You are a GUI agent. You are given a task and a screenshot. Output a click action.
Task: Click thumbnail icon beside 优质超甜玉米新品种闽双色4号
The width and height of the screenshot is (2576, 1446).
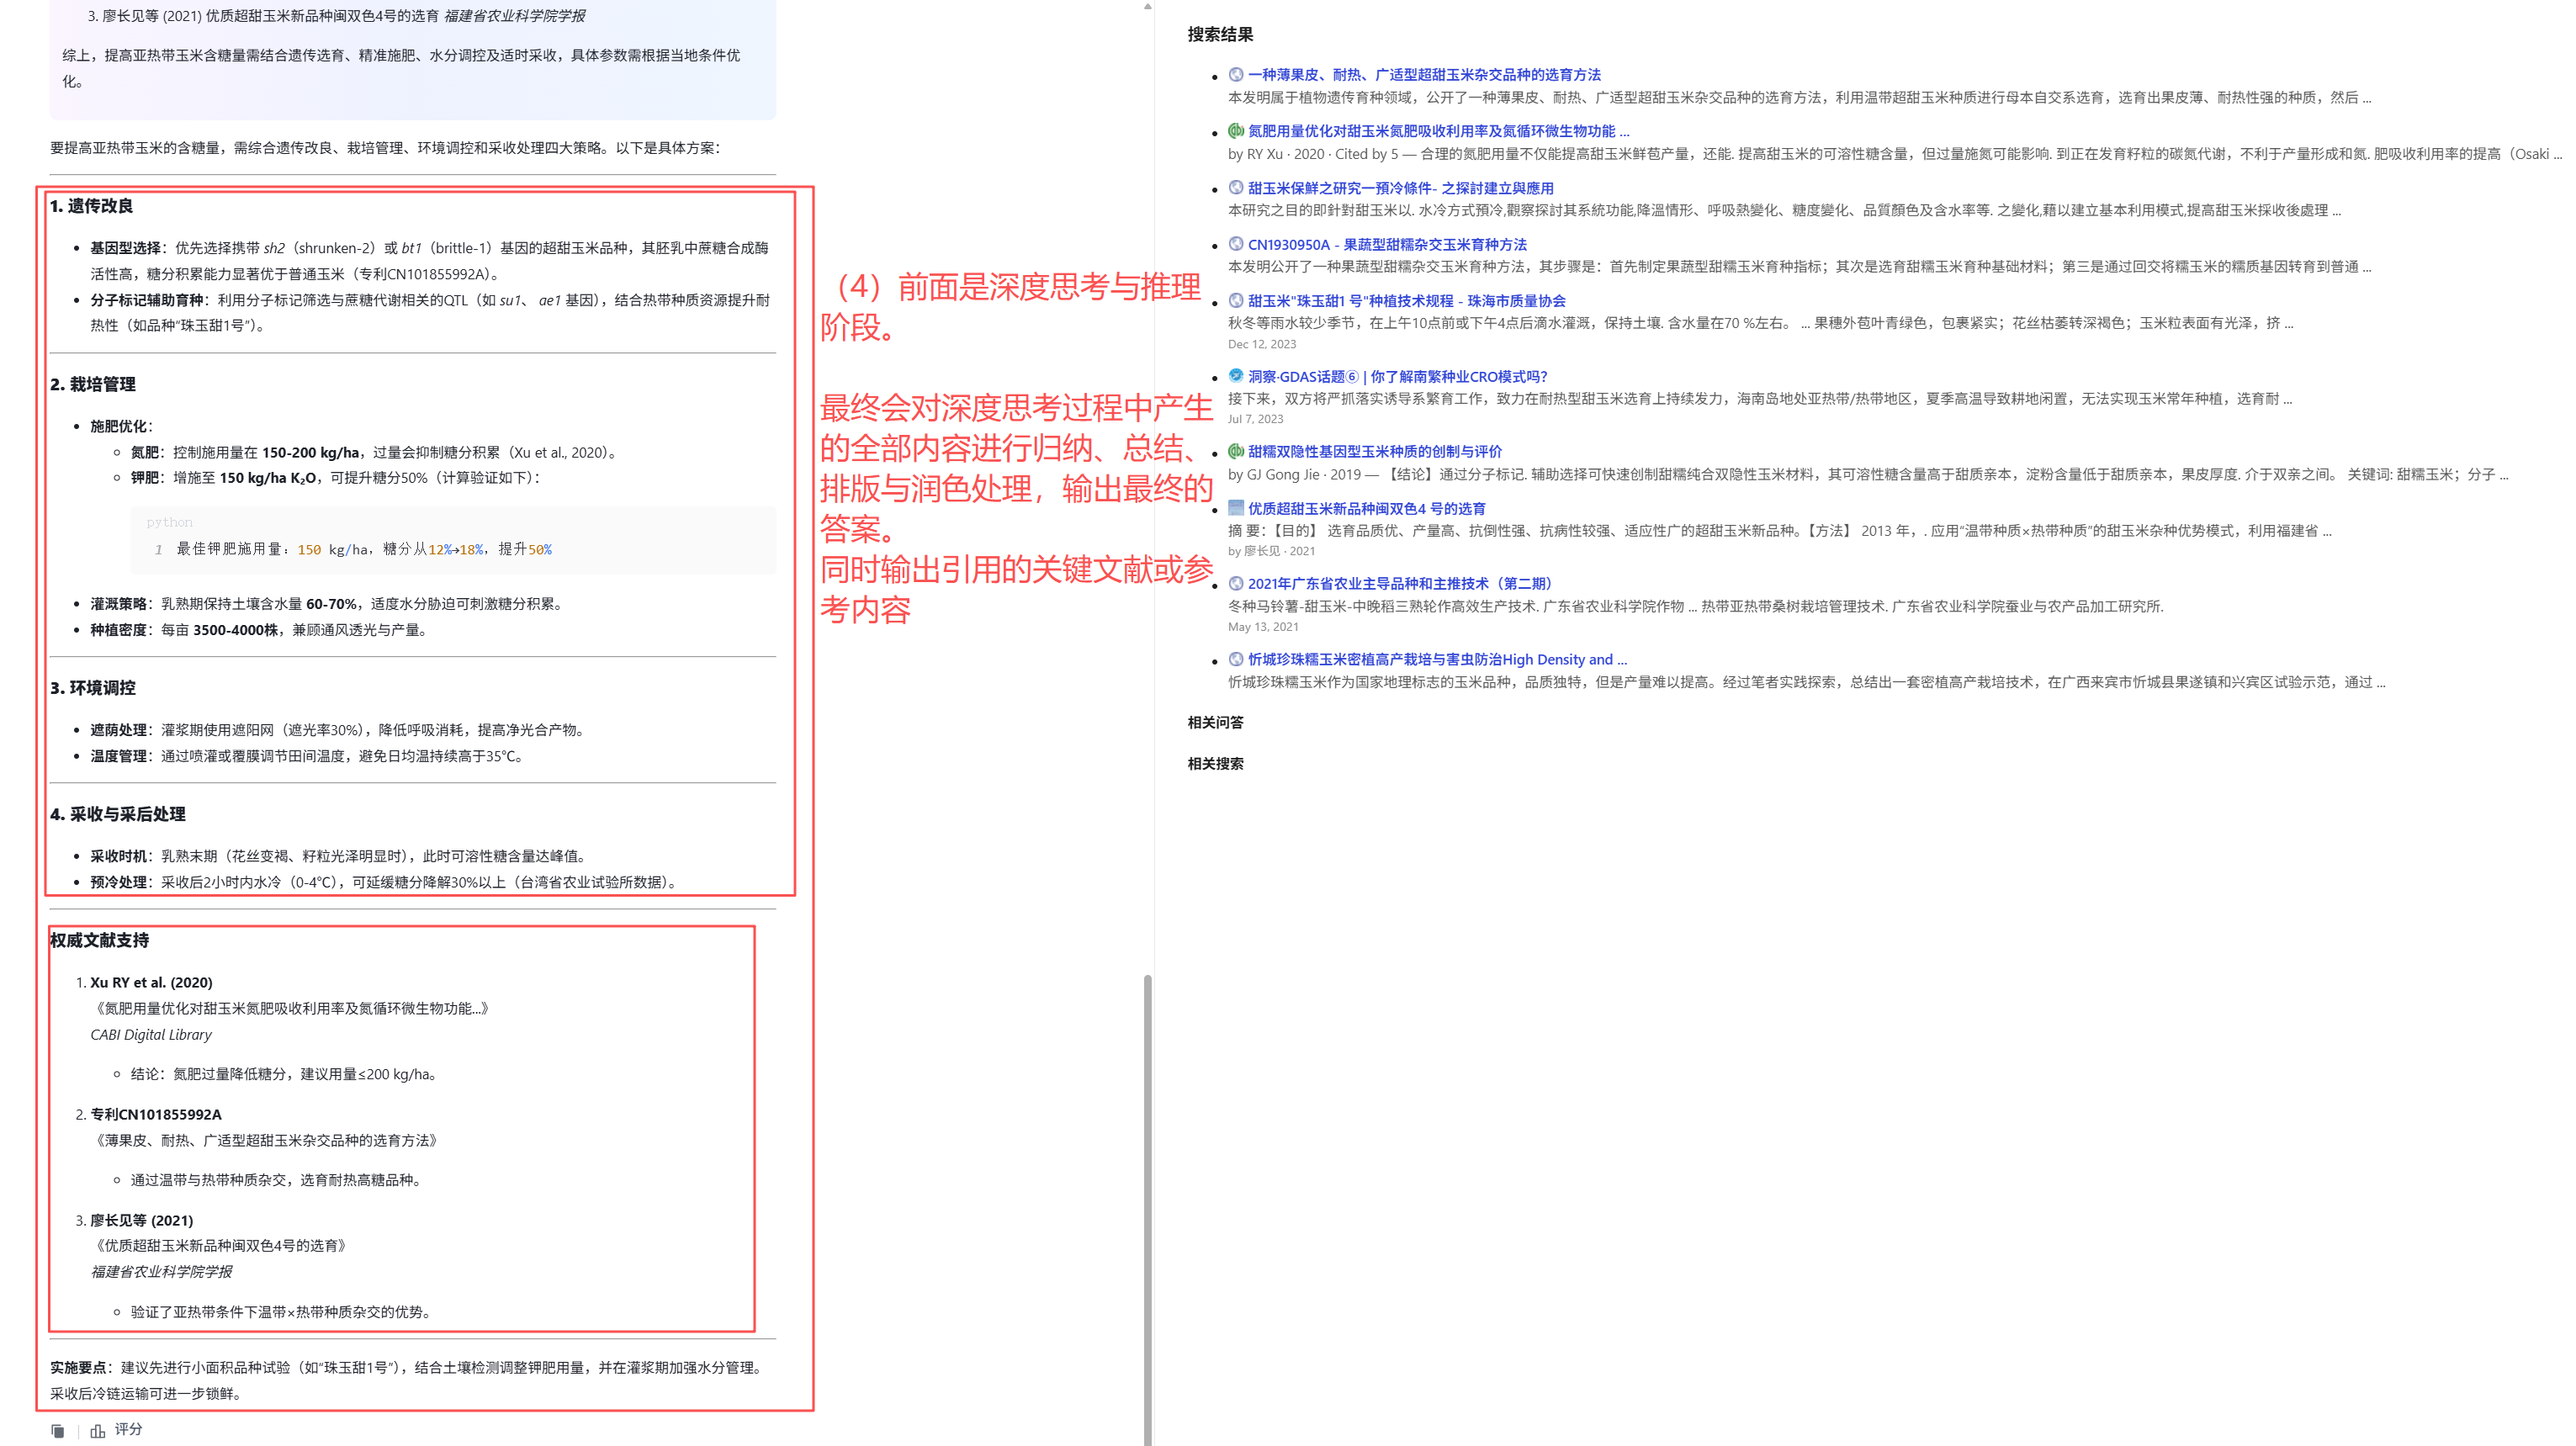tap(1236, 508)
